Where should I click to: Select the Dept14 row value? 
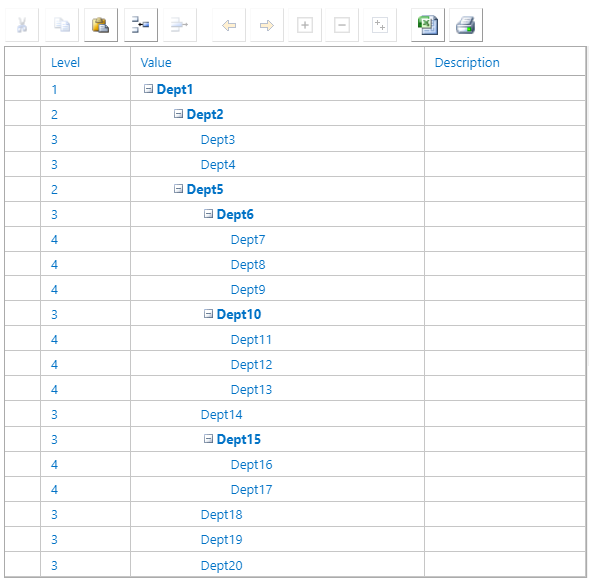tap(221, 414)
